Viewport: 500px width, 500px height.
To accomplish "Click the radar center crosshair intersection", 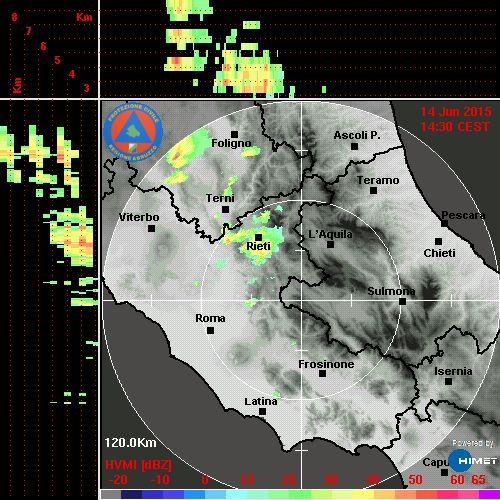I will 302,300.
